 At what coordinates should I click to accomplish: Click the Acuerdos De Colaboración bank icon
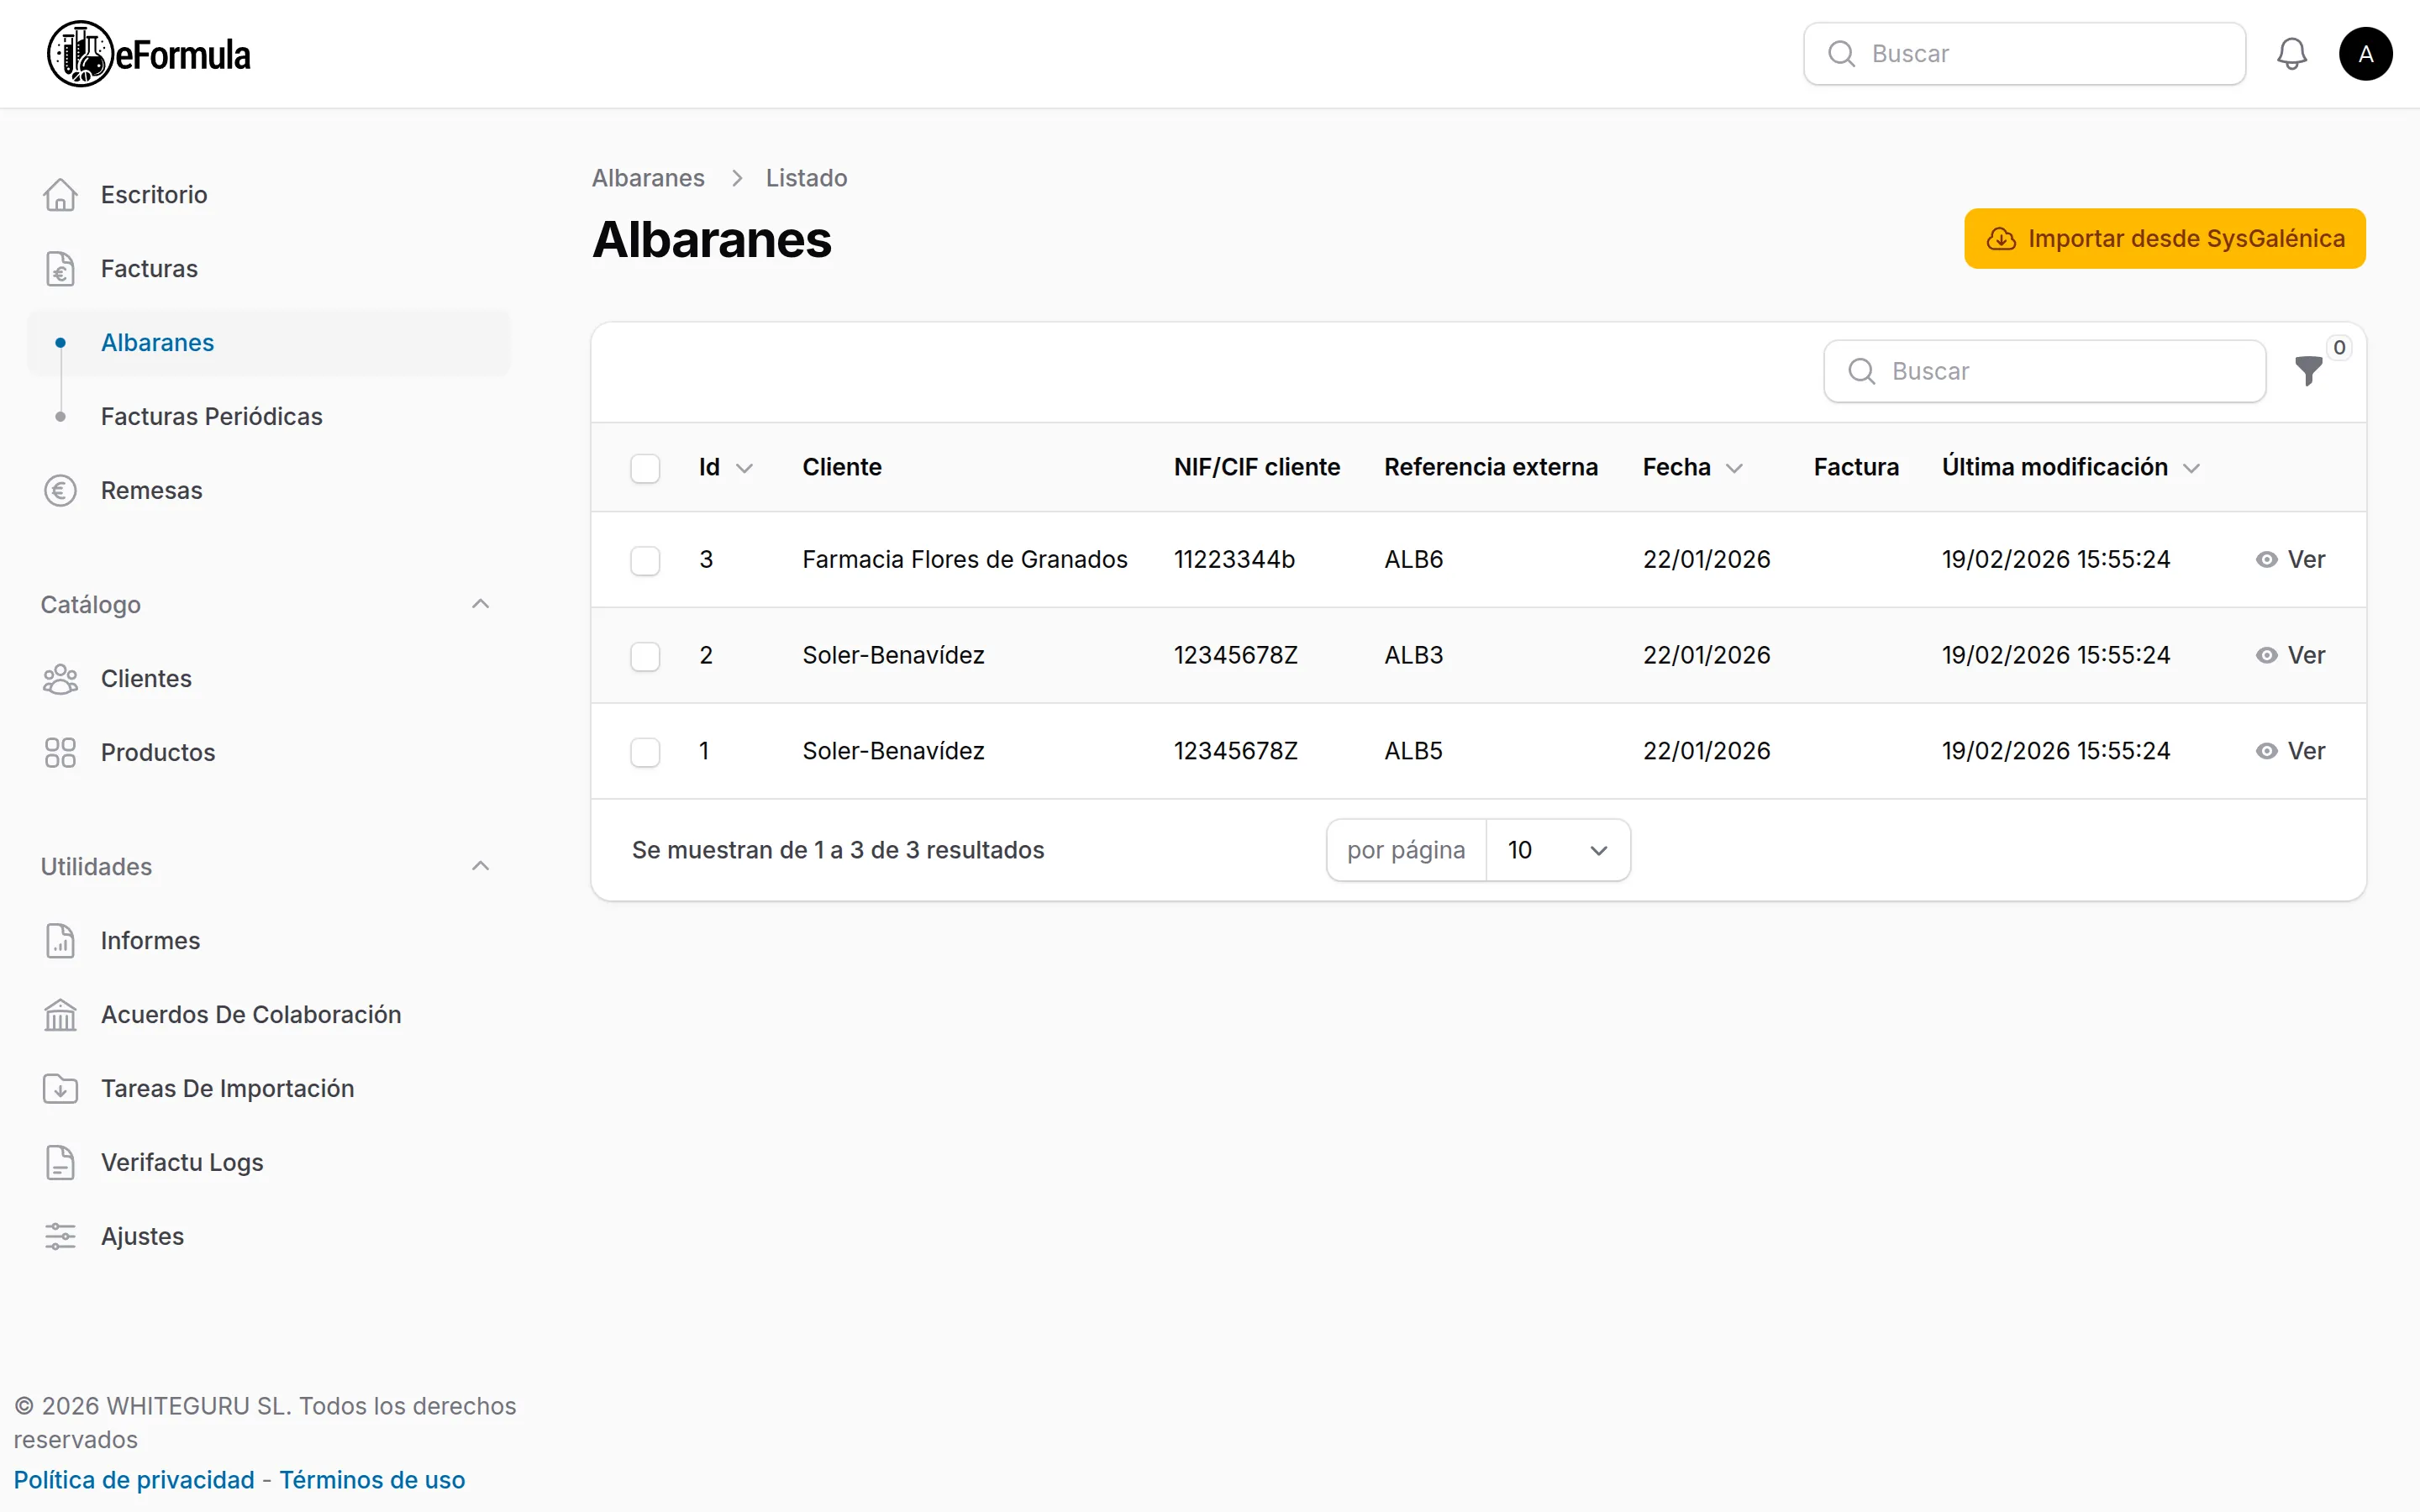pos(60,1015)
